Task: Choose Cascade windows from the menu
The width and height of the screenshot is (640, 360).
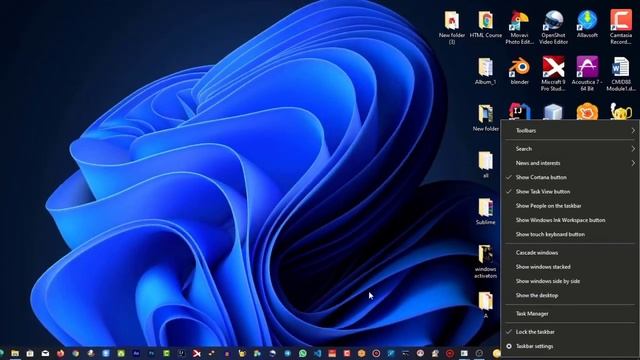Action: click(x=570, y=253)
